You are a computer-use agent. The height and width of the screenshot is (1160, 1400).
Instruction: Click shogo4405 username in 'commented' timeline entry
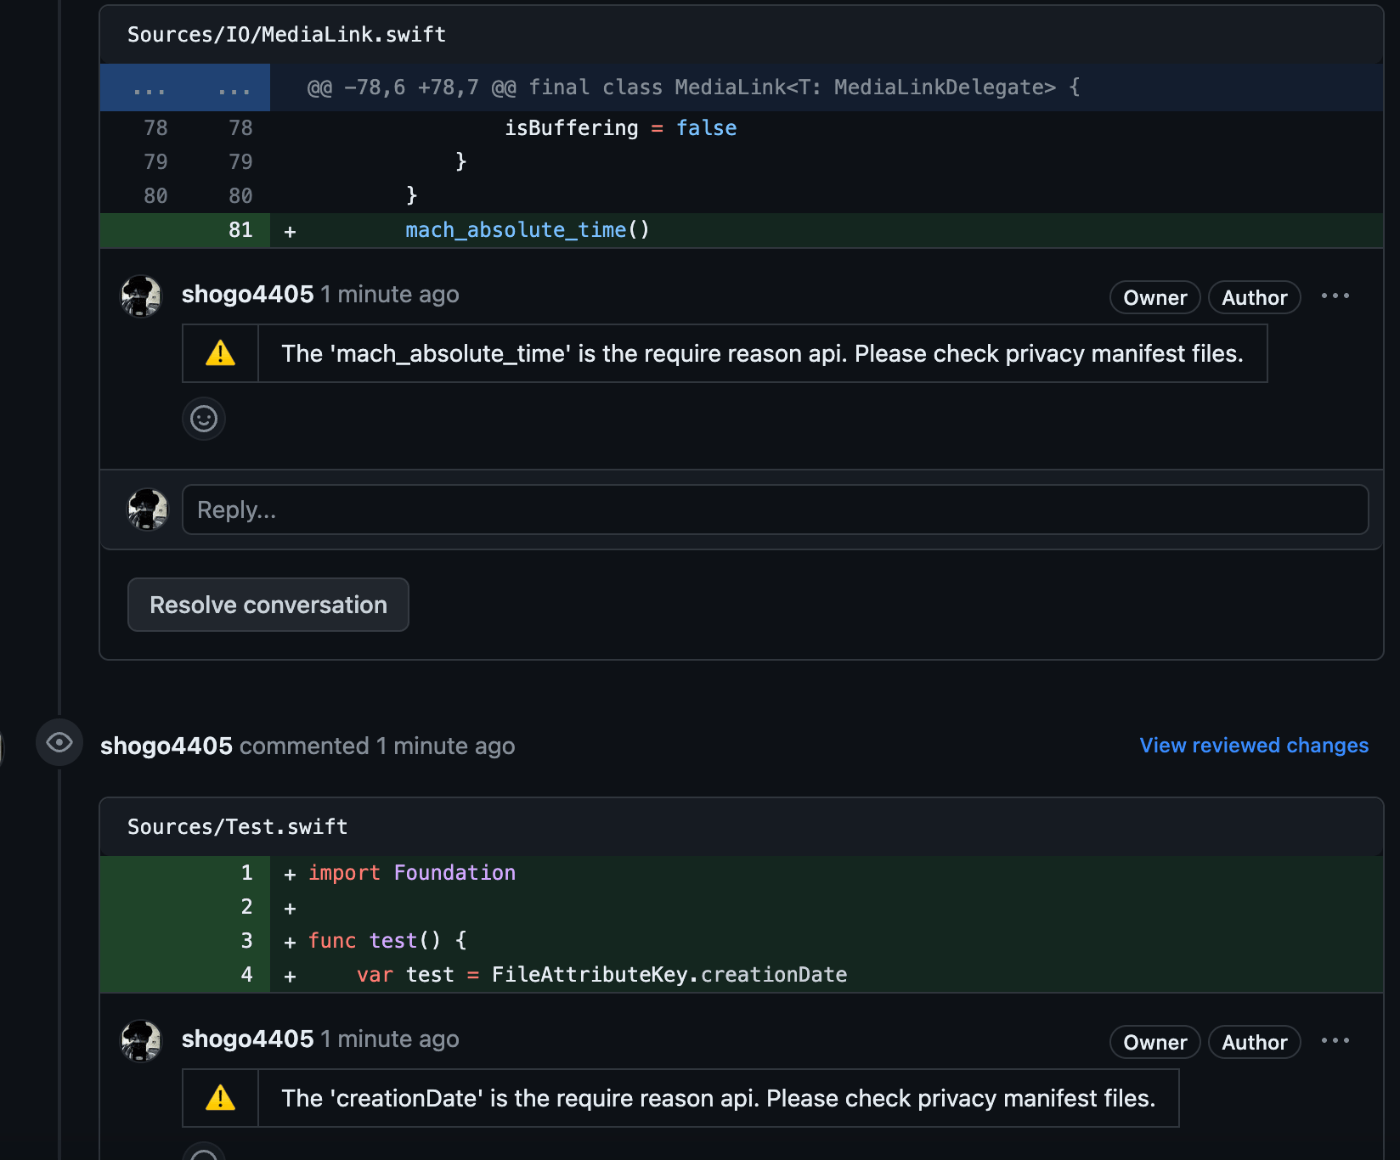click(x=166, y=746)
